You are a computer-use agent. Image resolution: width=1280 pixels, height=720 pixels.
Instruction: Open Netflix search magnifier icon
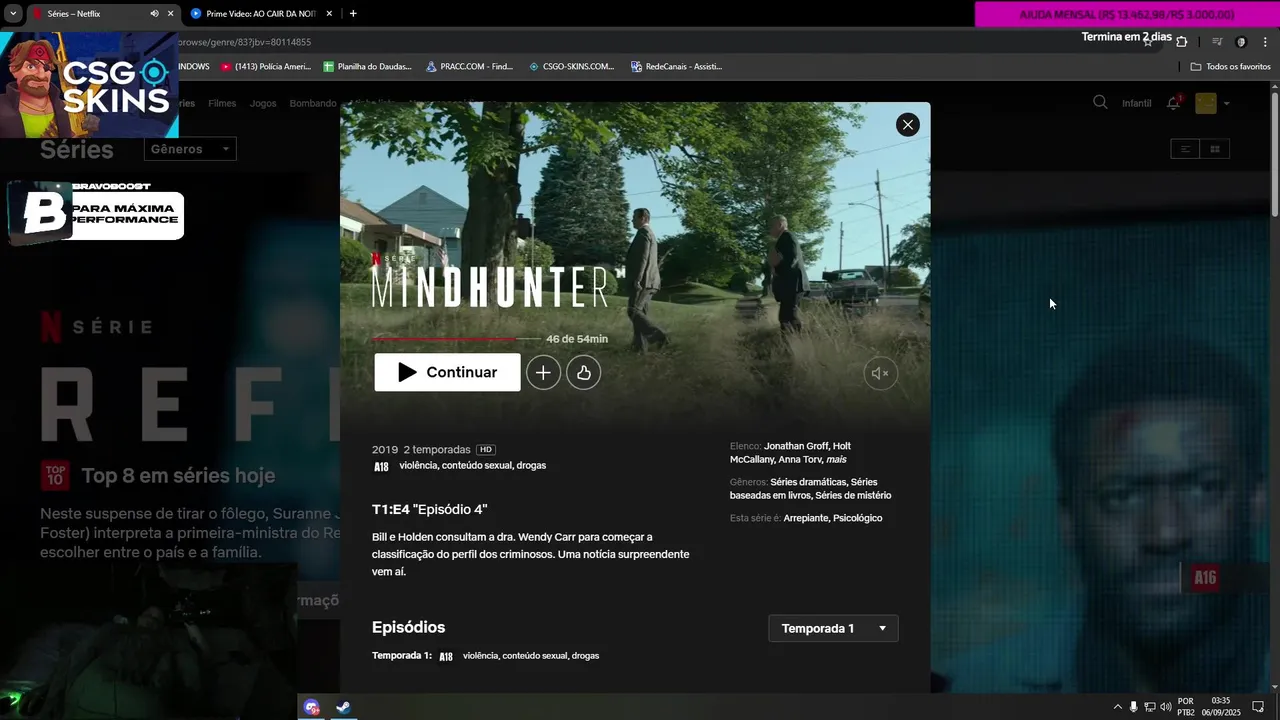click(x=1100, y=102)
